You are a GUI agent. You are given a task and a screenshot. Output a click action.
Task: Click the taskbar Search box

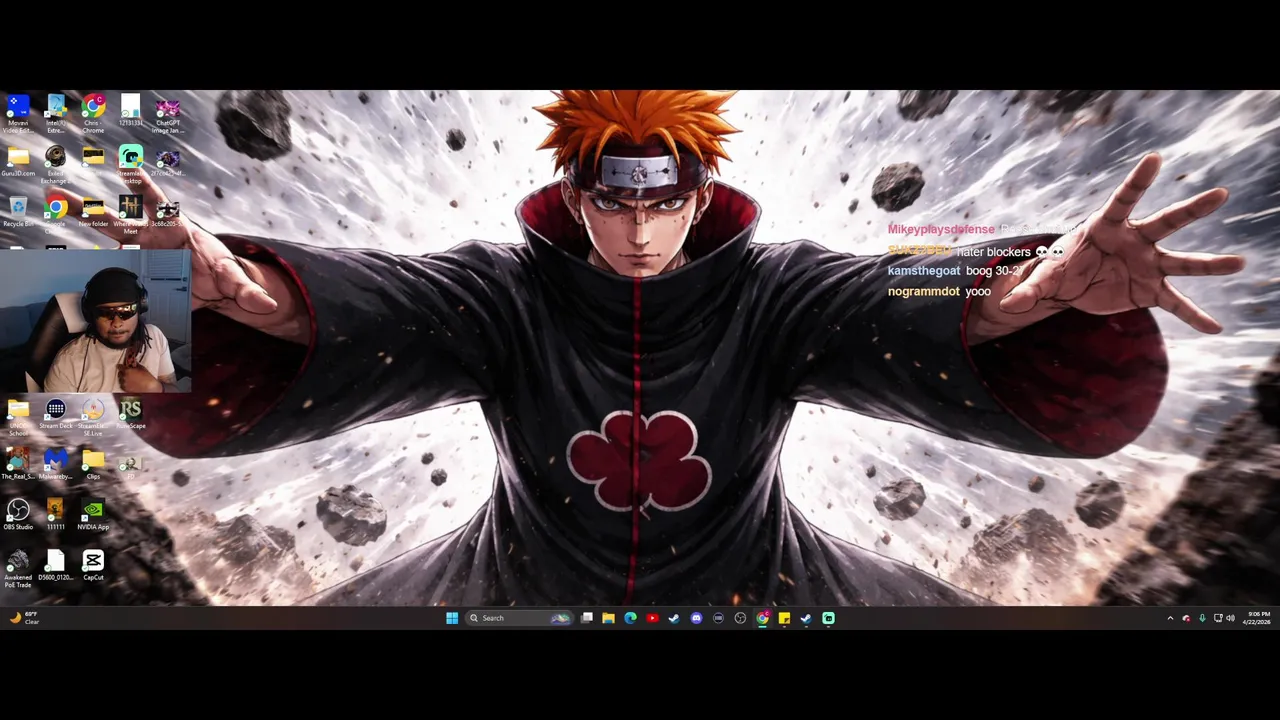point(520,618)
